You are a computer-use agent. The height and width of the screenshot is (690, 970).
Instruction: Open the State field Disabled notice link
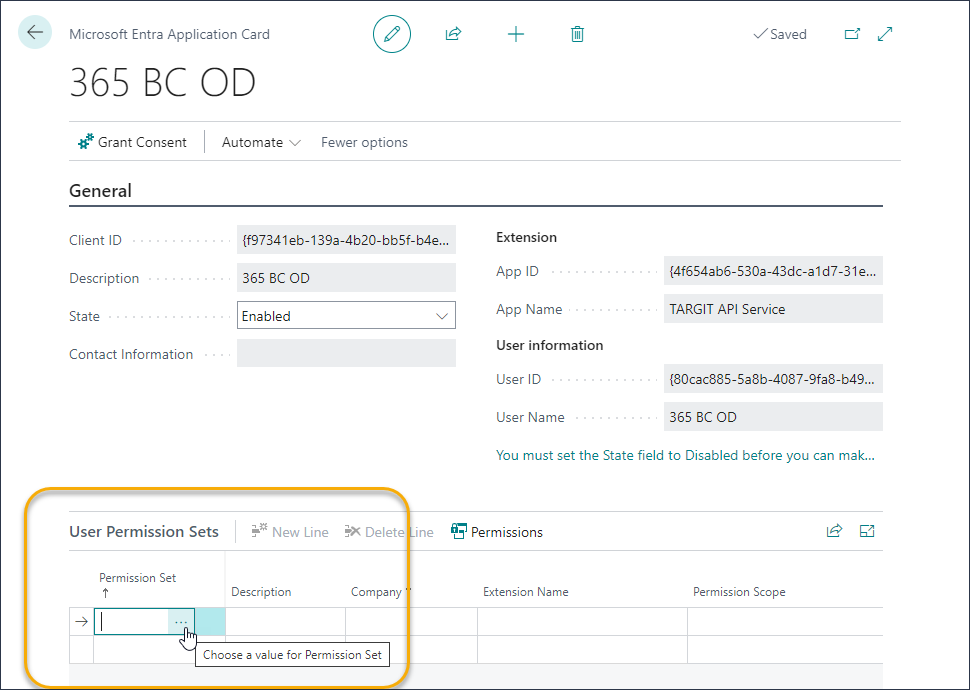(685, 455)
